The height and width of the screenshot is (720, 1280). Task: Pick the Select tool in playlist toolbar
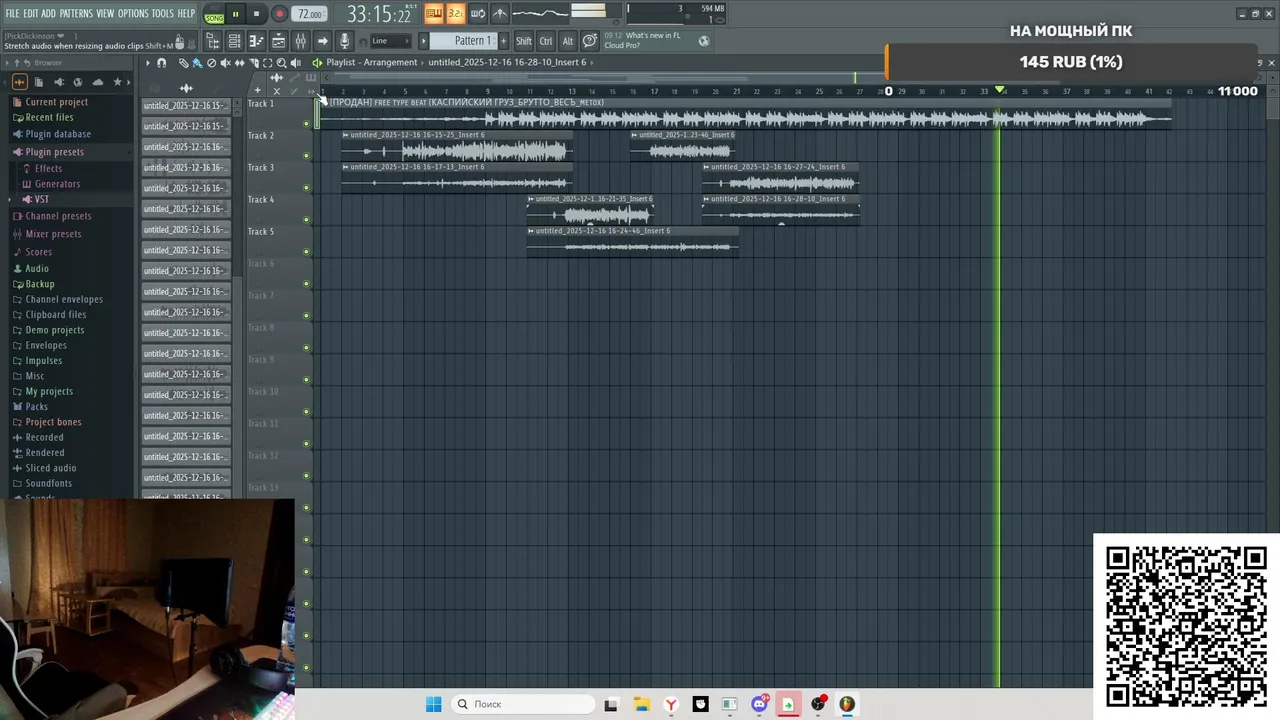click(267, 63)
